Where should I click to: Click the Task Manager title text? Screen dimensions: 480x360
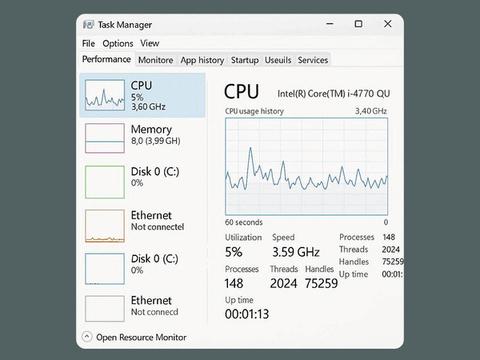click(125, 25)
